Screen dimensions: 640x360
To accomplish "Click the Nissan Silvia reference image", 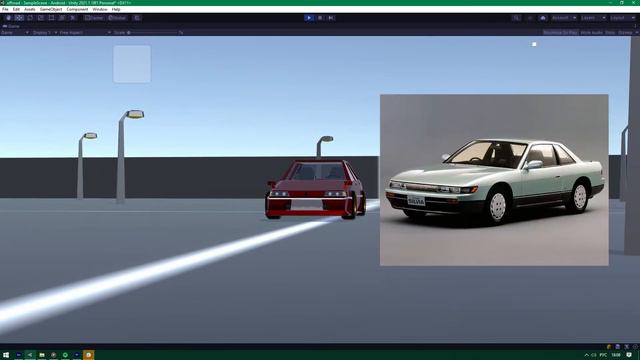I will [x=494, y=180].
